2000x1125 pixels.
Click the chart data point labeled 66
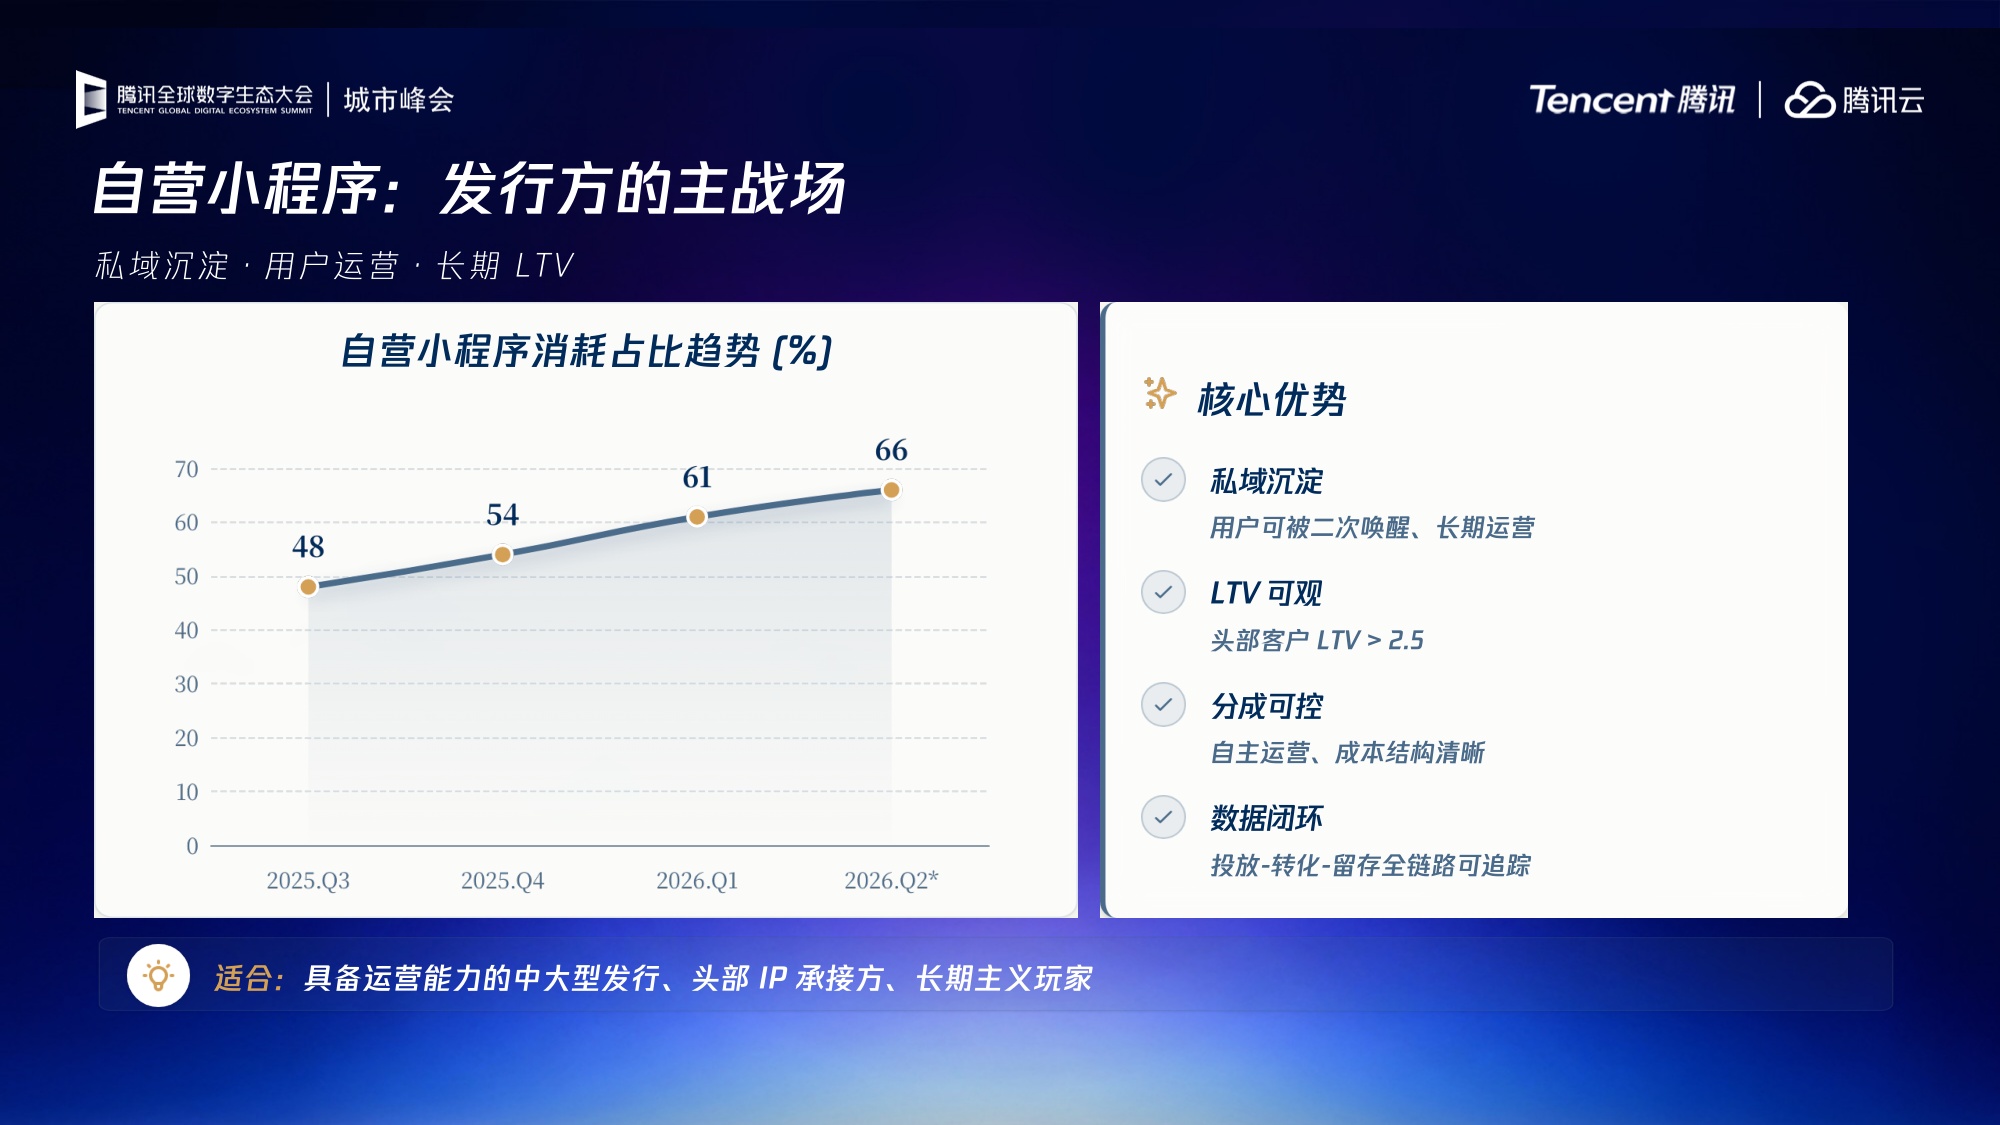(x=891, y=490)
